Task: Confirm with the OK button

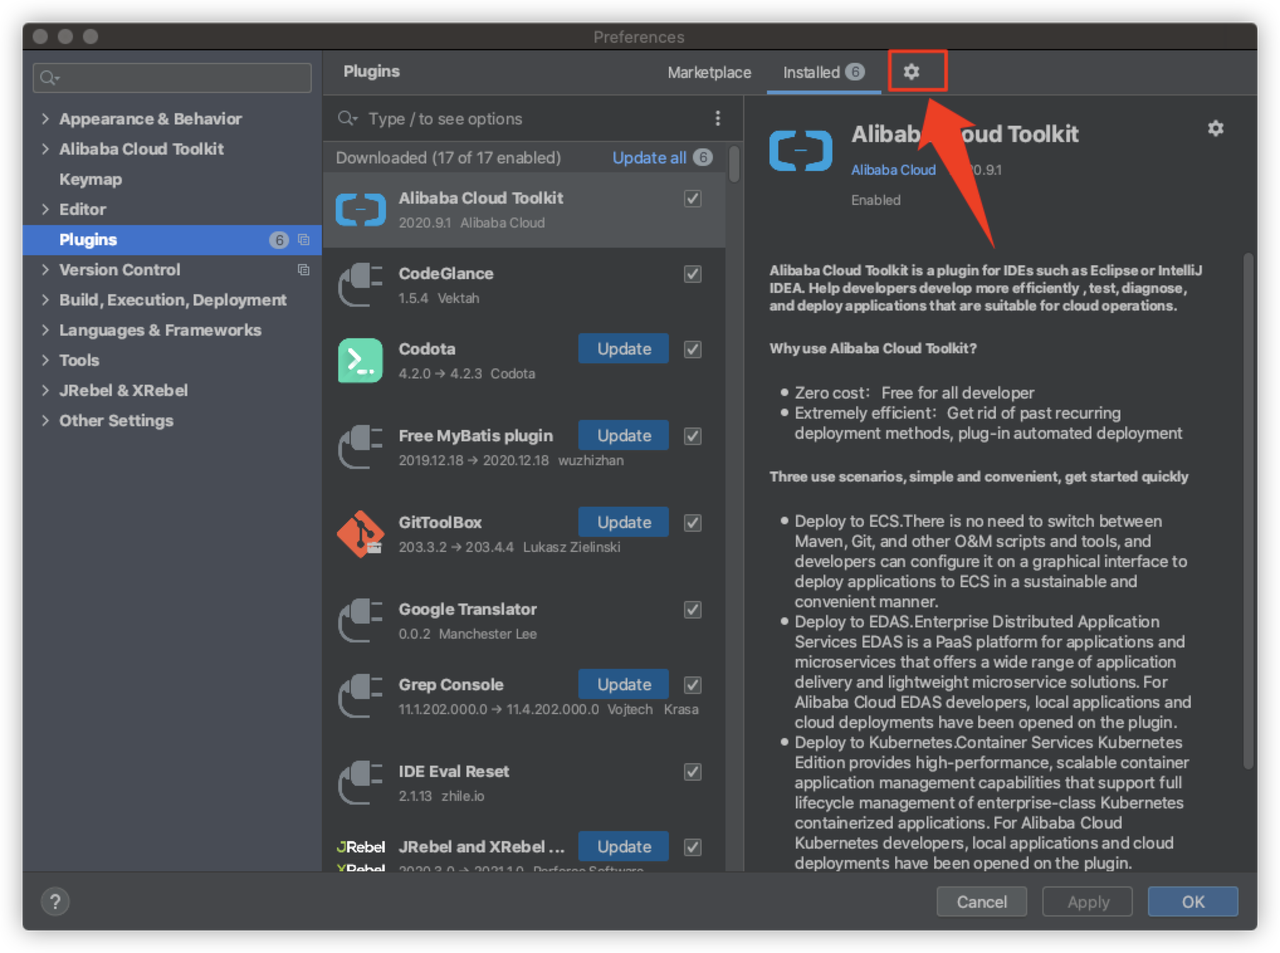Action: pyautogui.click(x=1193, y=902)
